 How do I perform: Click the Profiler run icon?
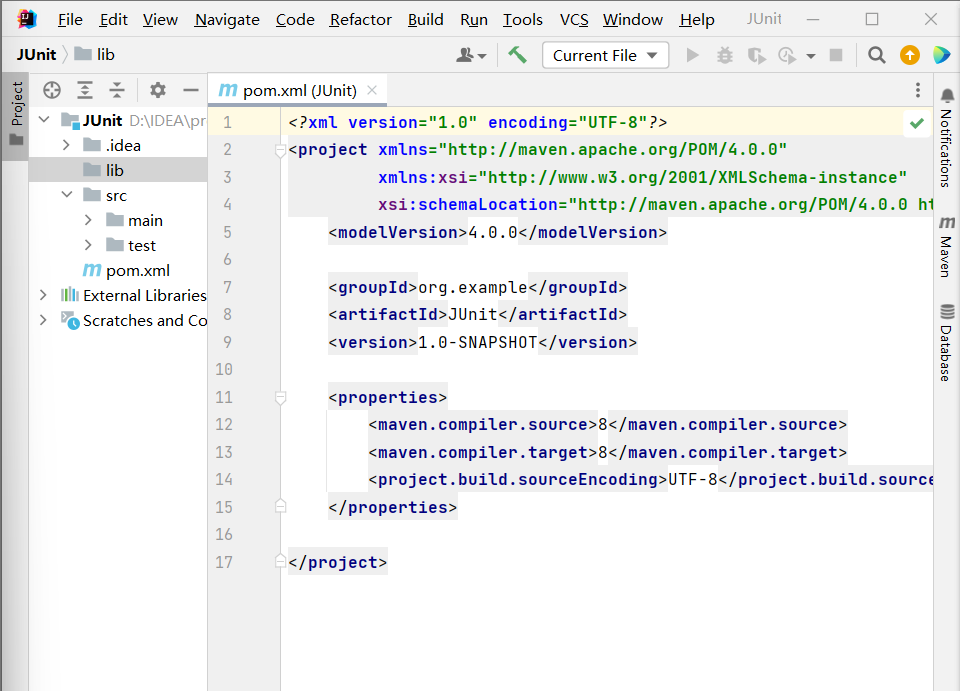[787, 56]
